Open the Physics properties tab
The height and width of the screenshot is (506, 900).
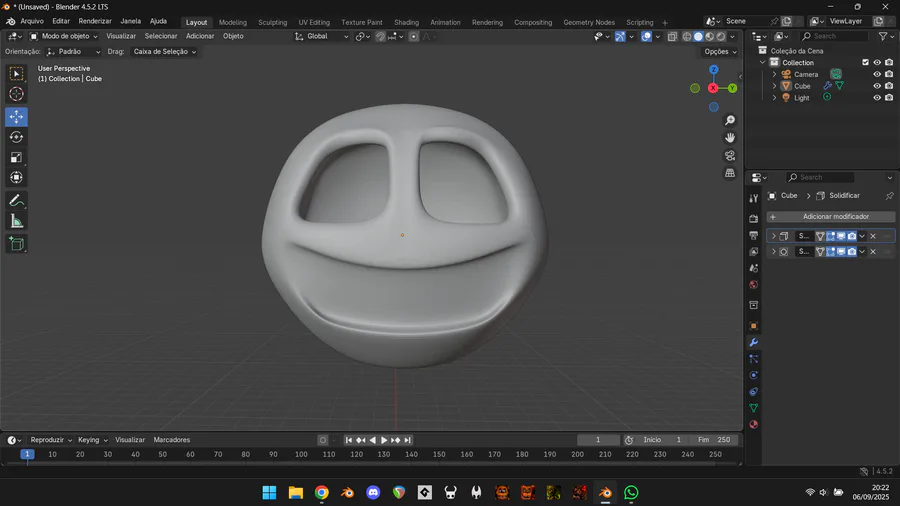[x=754, y=375]
